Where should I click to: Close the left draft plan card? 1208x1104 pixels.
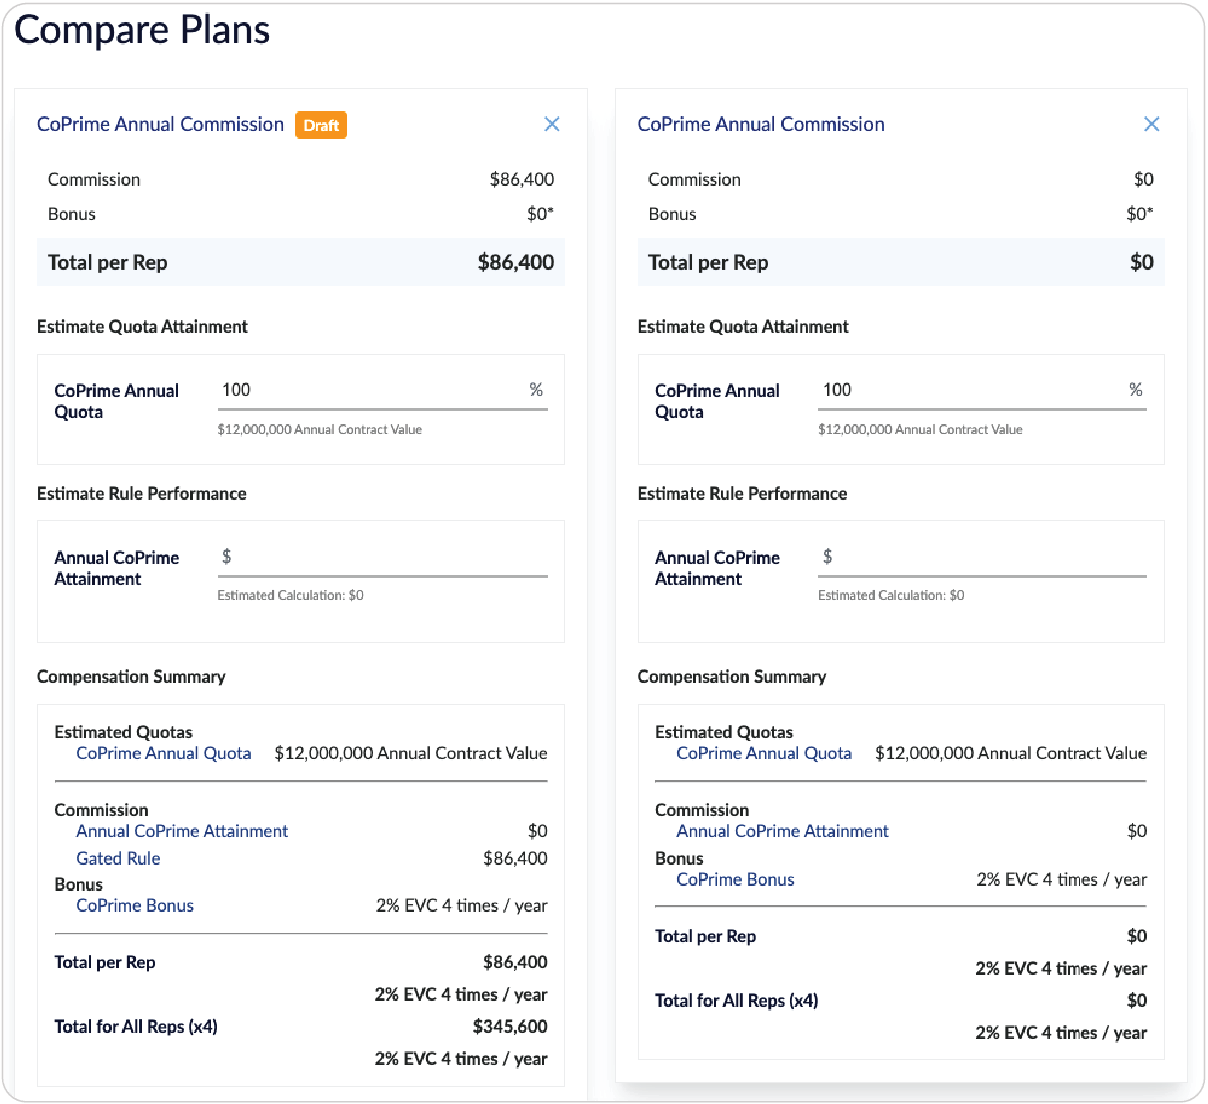[551, 124]
